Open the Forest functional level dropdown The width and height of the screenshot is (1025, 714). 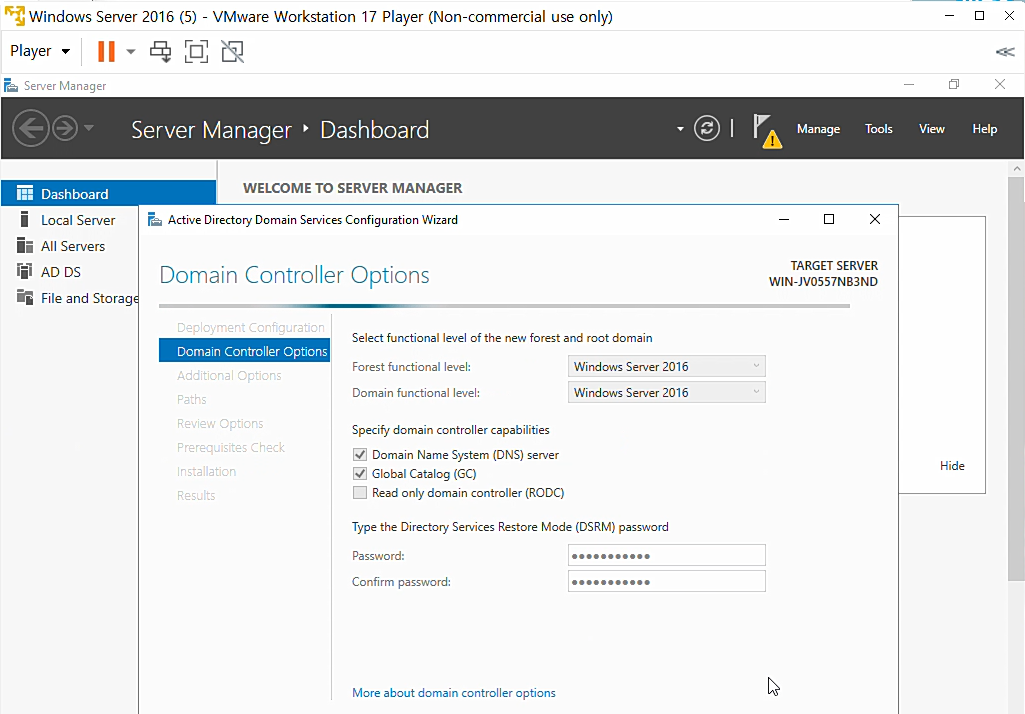(666, 366)
